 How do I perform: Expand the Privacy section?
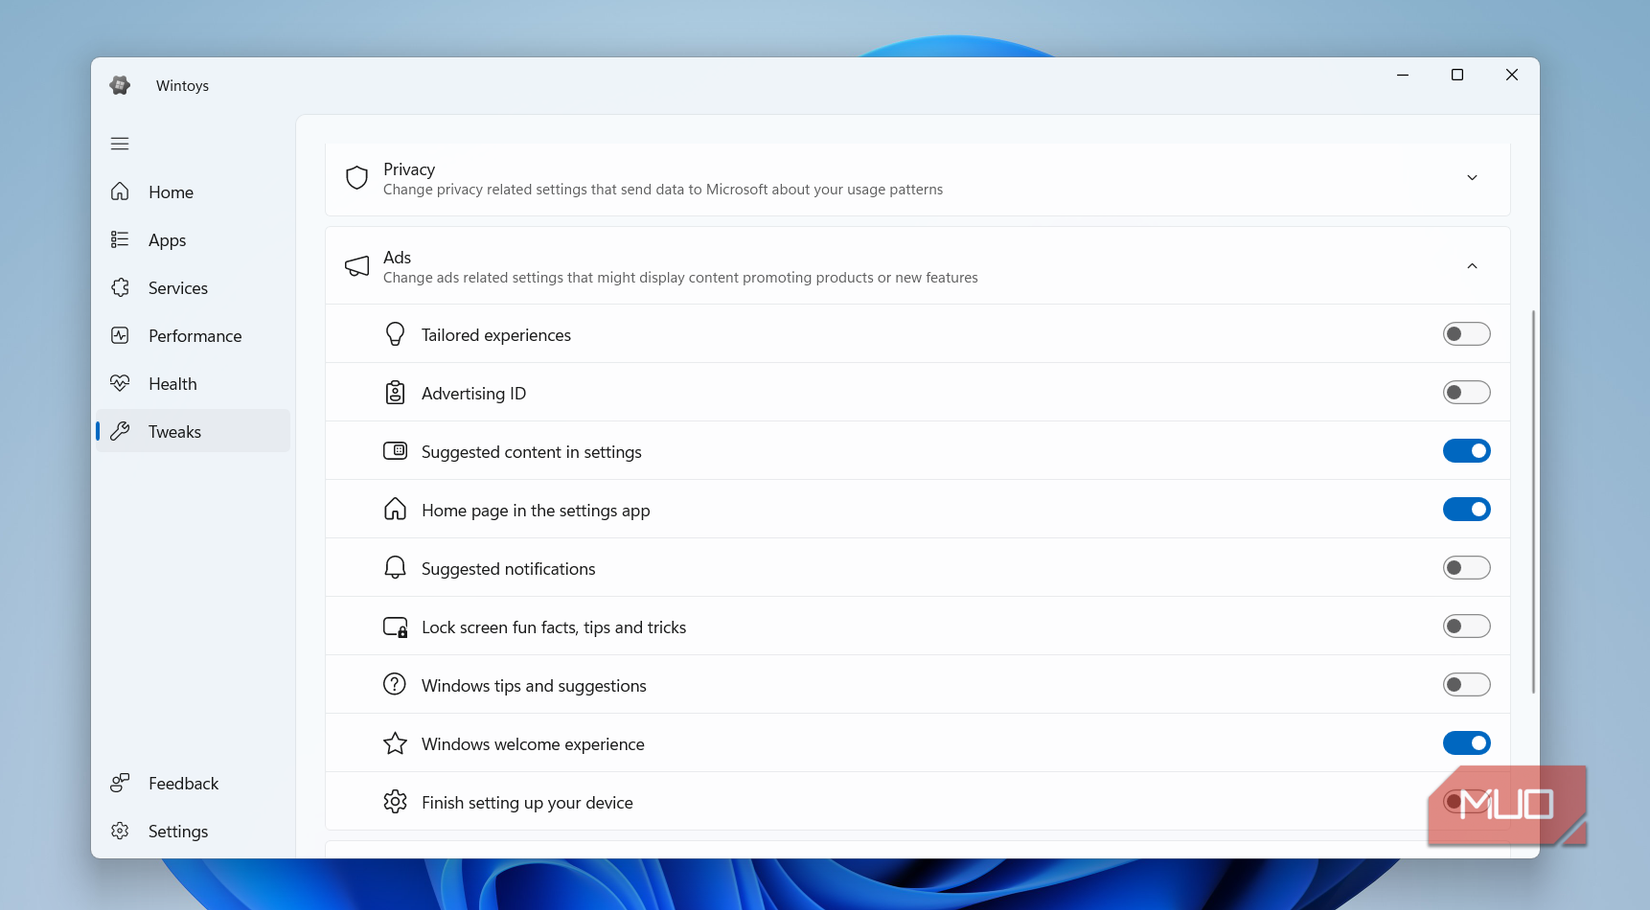click(x=1471, y=177)
